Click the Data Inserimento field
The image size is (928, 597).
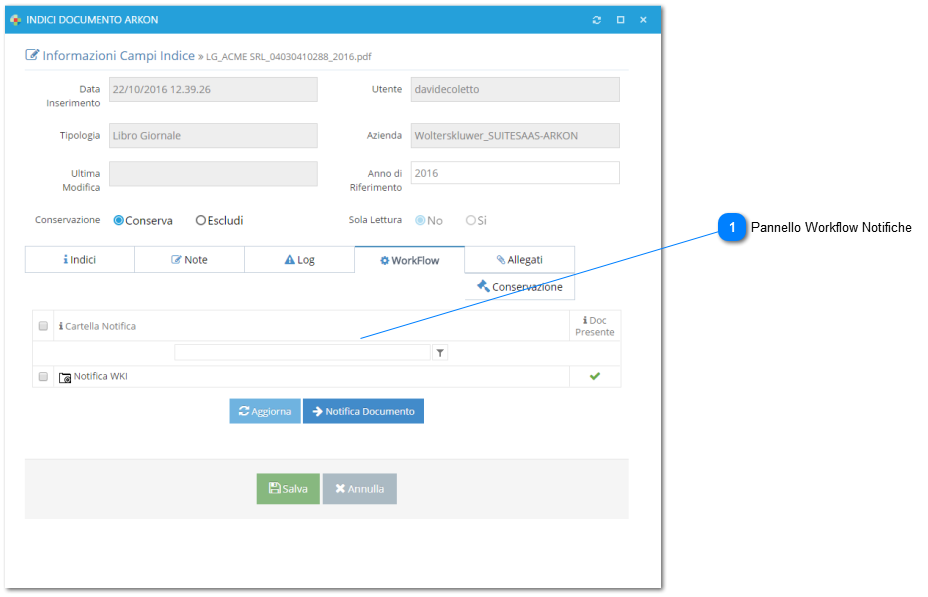click(213, 89)
